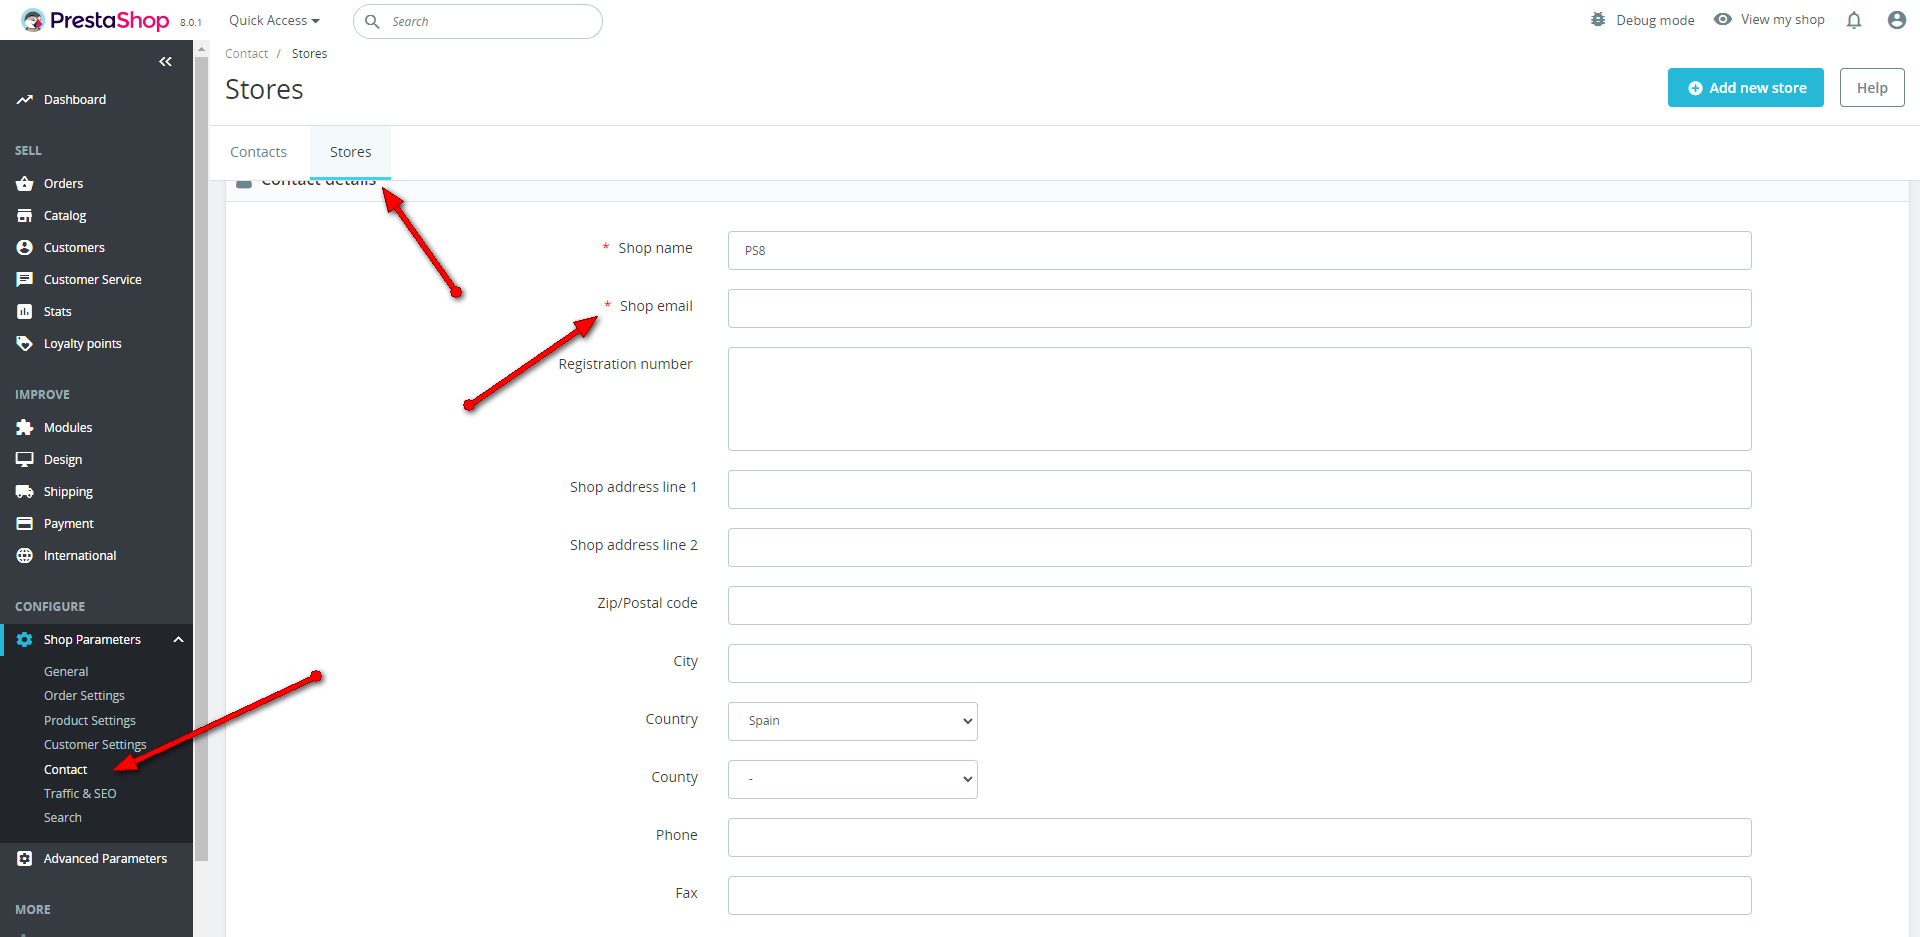Click the Shipping truck icon
1920x937 pixels.
(x=25, y=492)
